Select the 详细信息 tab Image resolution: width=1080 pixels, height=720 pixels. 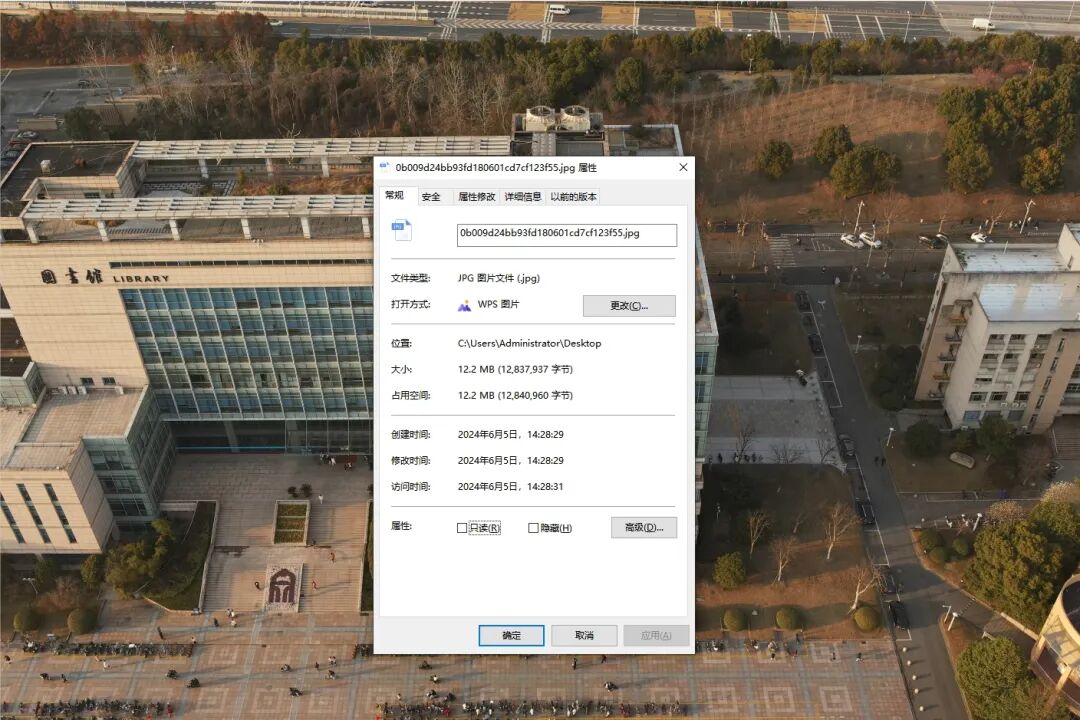(523, 197)
